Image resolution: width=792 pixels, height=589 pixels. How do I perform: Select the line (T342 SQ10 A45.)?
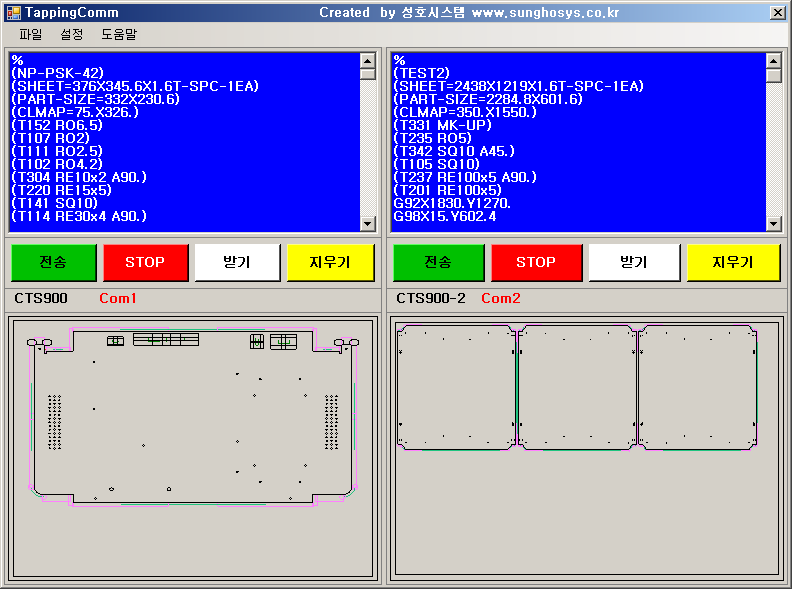(x=454, y=151)
